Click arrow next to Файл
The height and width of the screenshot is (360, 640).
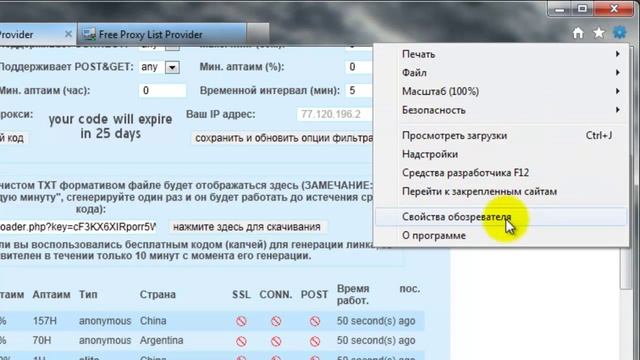[x=618, y=73]
